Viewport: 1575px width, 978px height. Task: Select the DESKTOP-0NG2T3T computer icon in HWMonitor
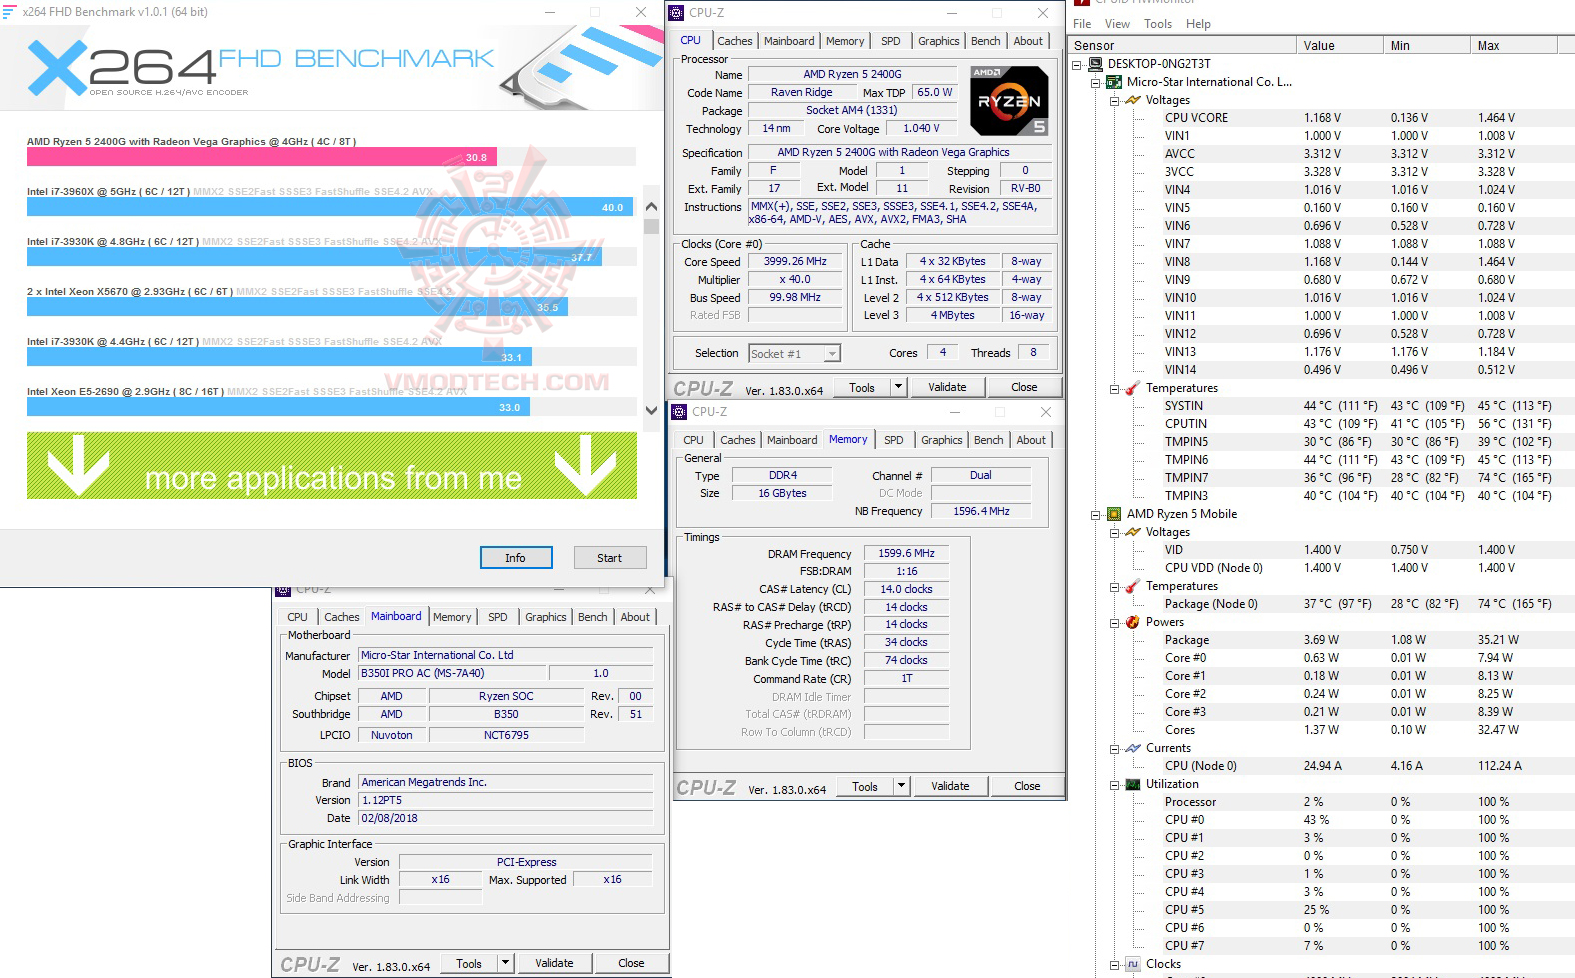[1095, 64]
